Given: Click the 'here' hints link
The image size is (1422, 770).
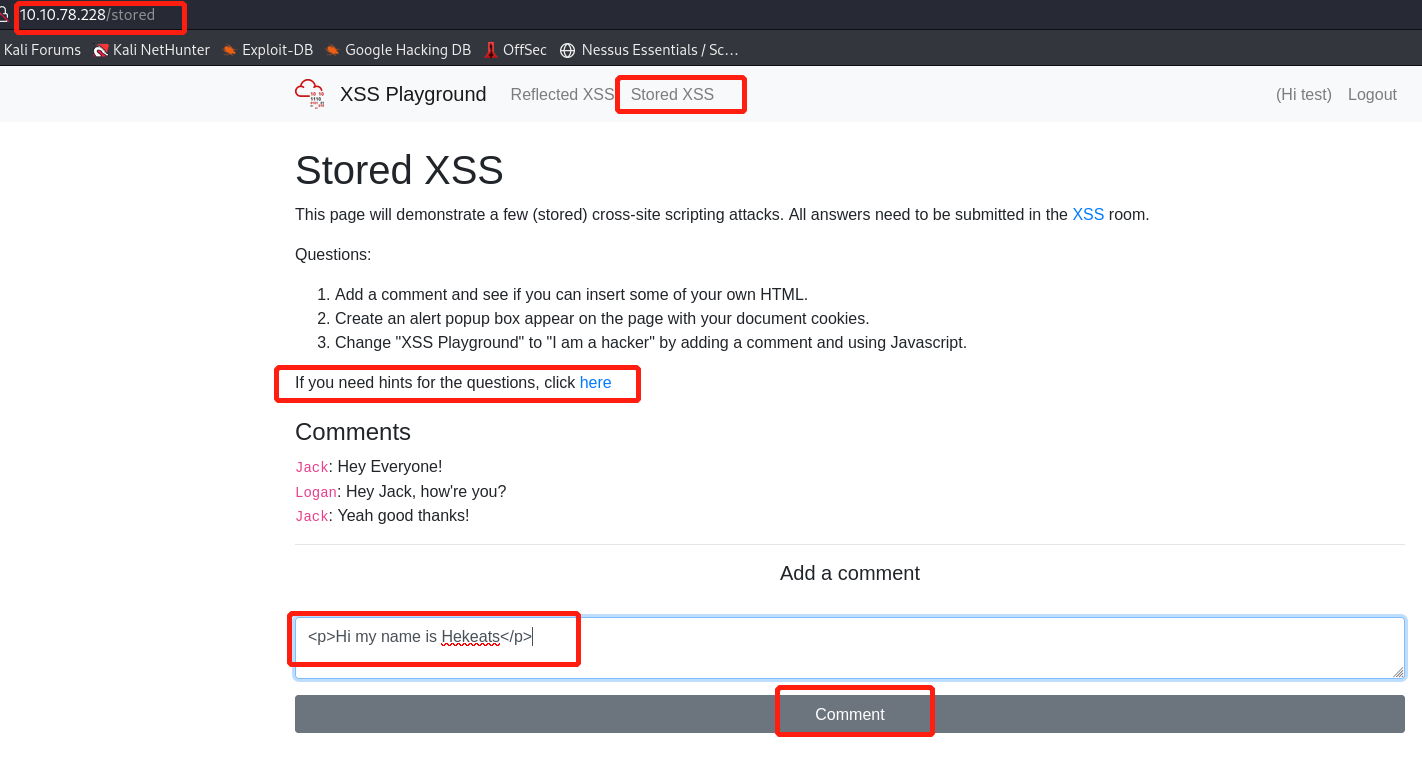Looking at the screenshot, I should pyautogui.click(x=595, y=382).
